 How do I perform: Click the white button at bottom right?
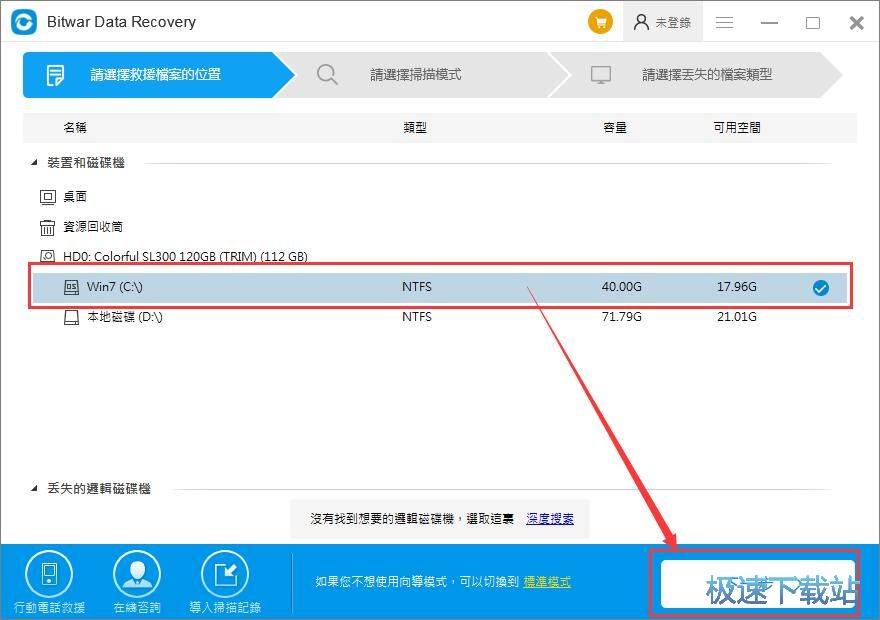758,584
